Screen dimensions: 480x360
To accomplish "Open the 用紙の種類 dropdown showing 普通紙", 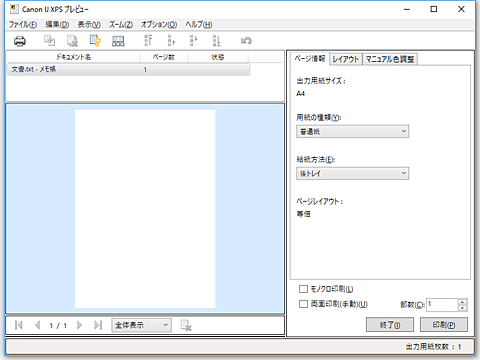I will [x=352, y=131].
